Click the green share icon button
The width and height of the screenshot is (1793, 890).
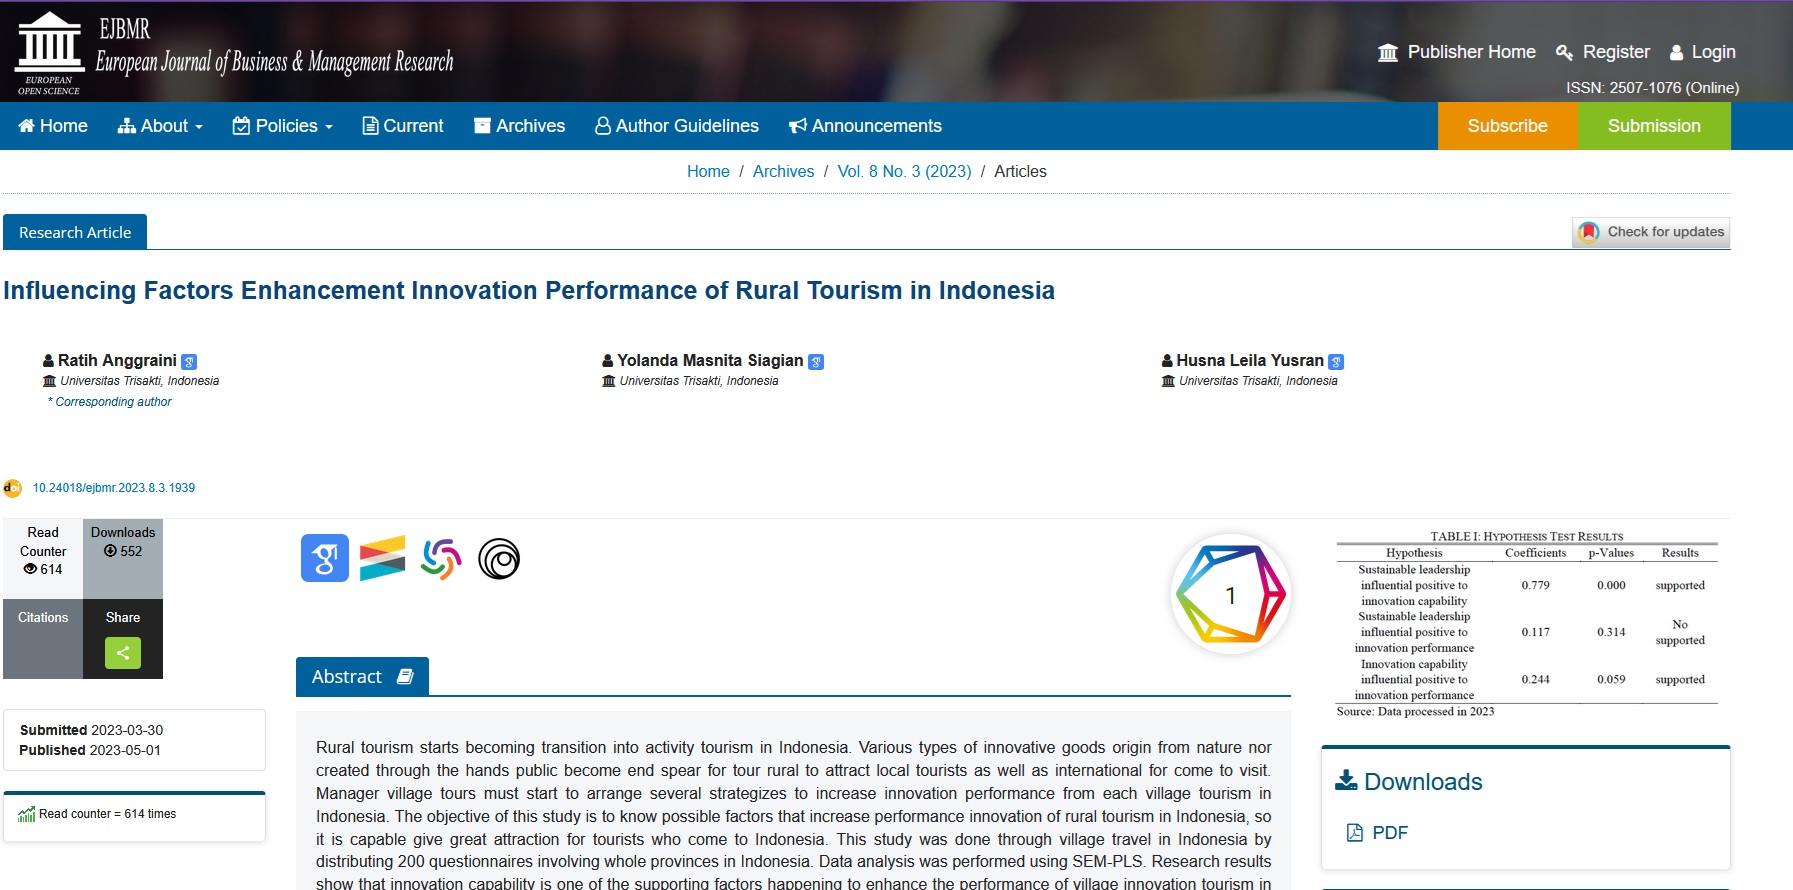pyautogui.click(x=123, y=653)
